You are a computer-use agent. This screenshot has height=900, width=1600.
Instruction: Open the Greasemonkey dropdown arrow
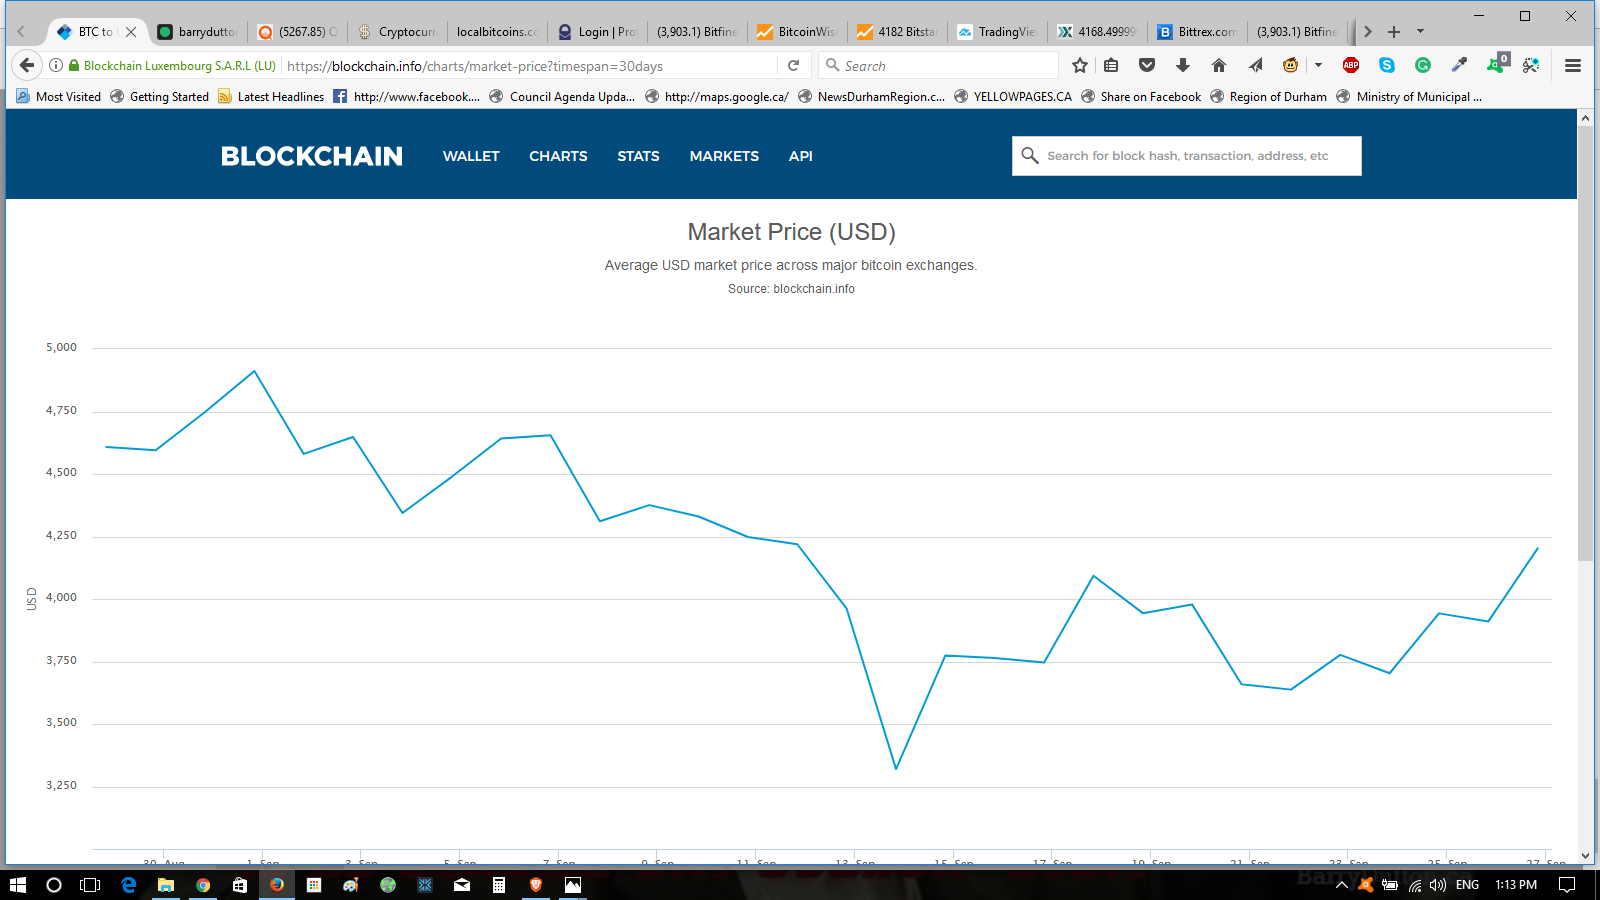pyautogui.click(x=1318, y=66)
